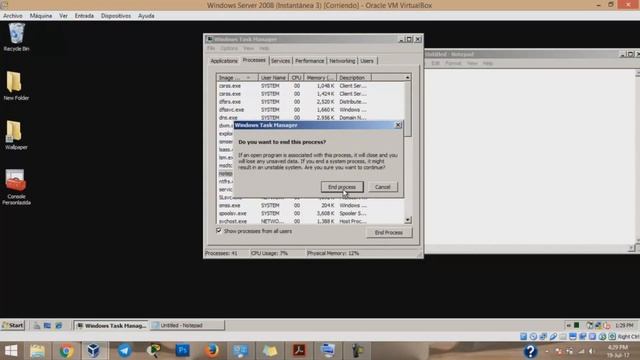640x360 pixels.
Task: Switch to the Applications tab
Action: click(224, 61)
